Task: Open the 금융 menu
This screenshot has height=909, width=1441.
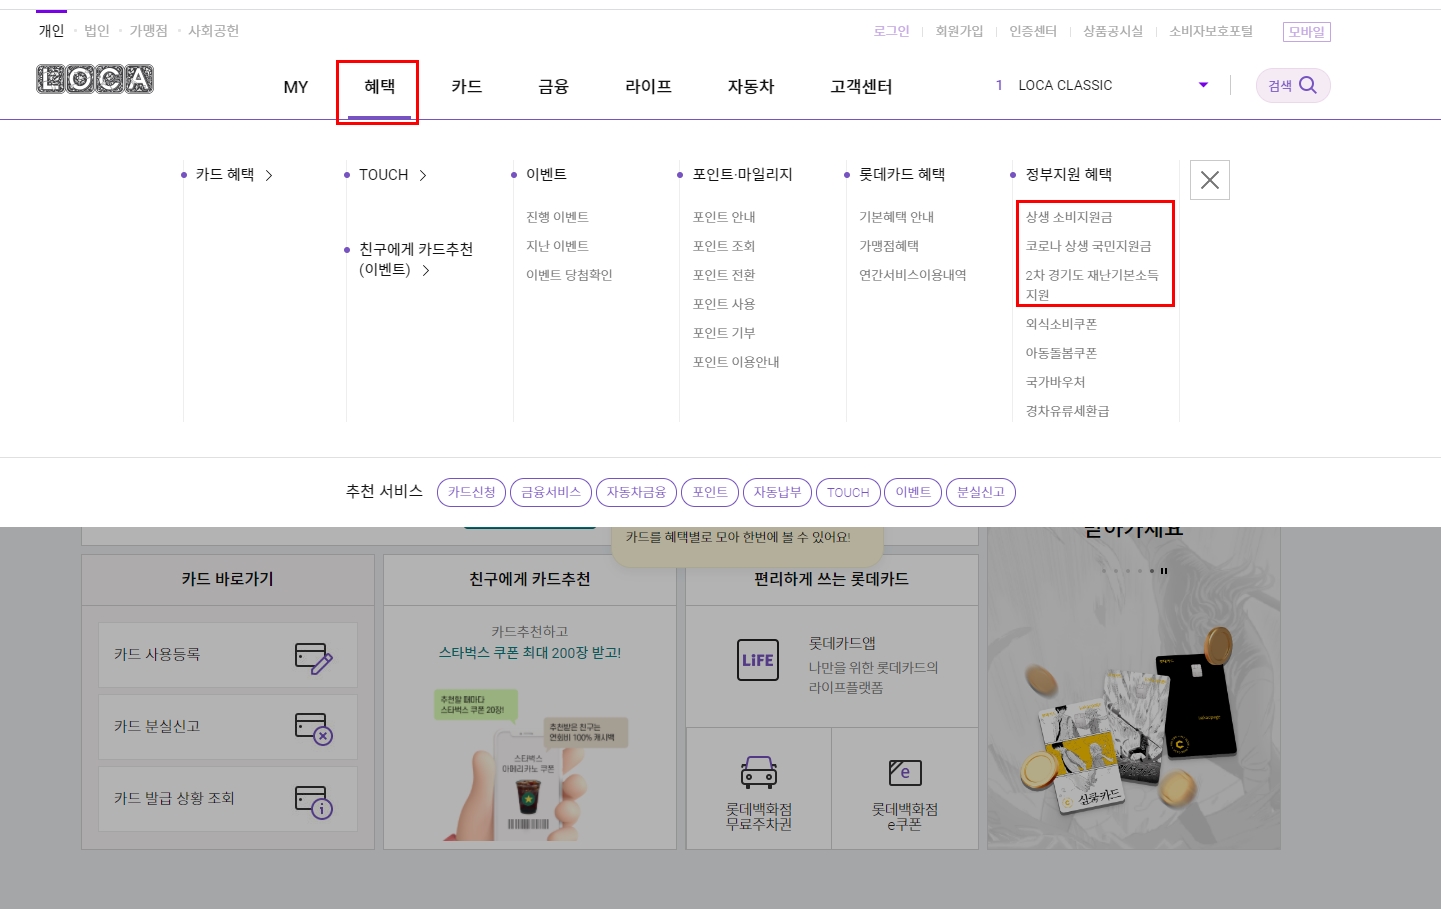Action: click(553, 87)
